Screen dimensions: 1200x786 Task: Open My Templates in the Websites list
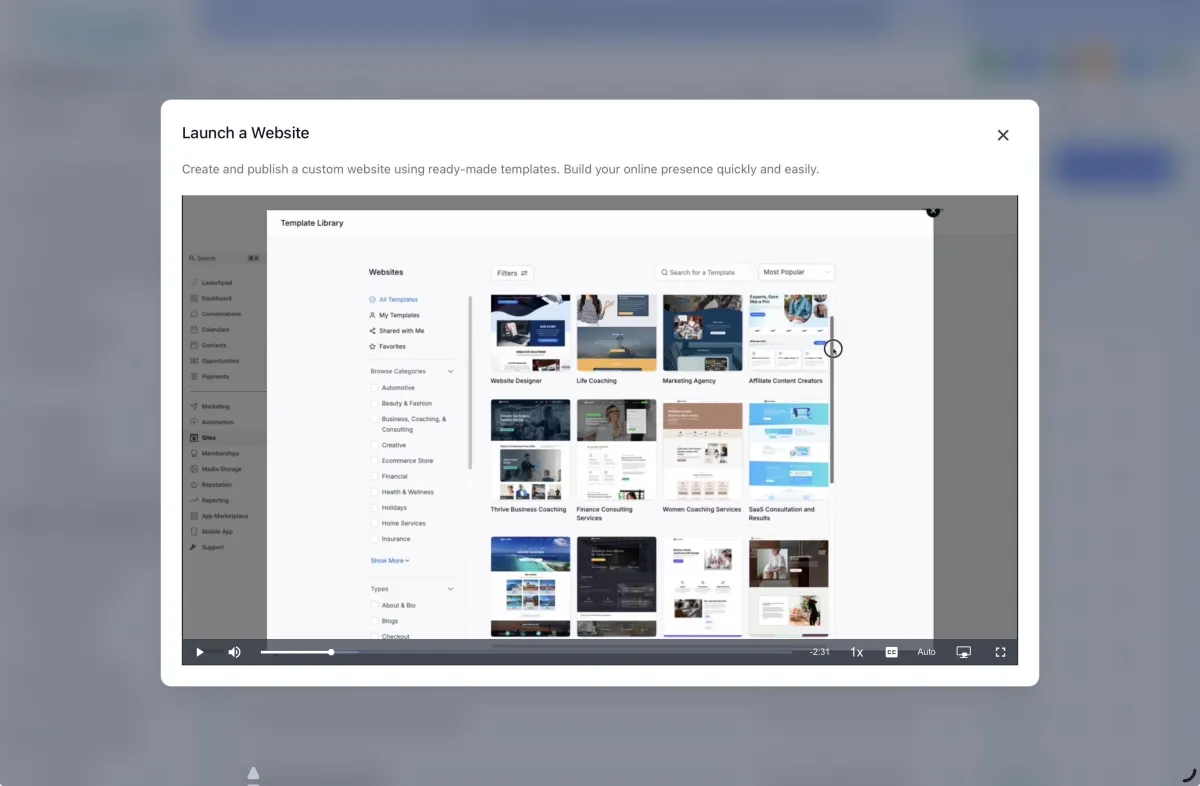394,315
